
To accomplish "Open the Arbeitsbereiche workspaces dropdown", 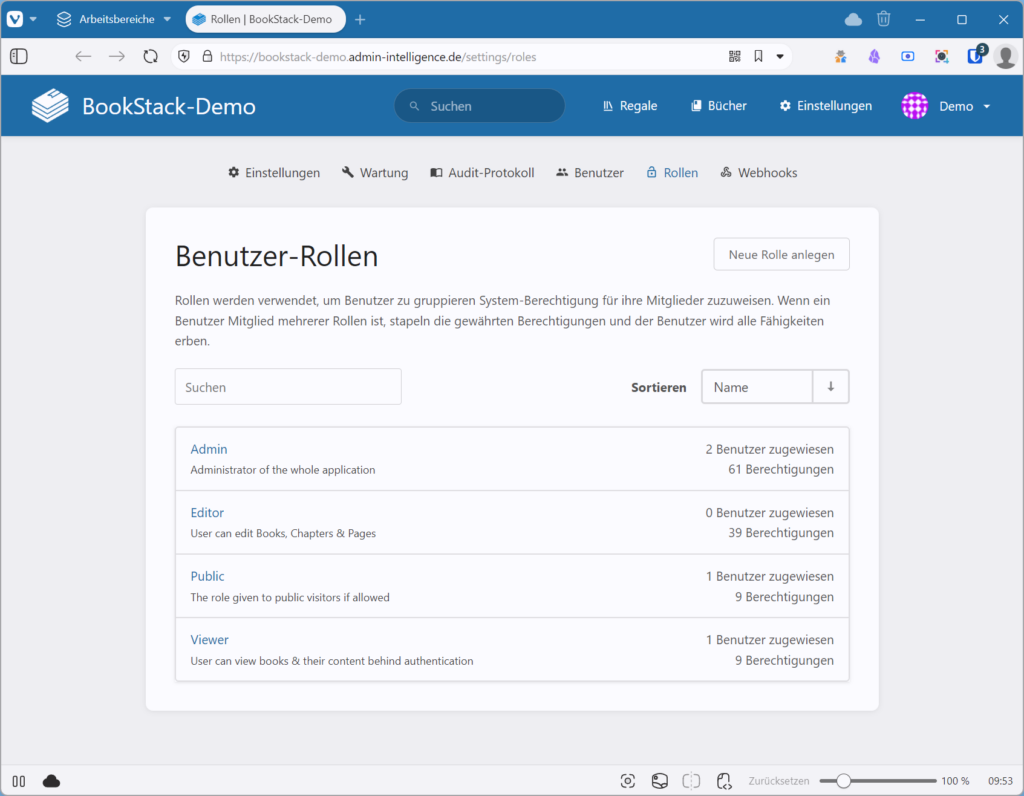I will 113,18.
